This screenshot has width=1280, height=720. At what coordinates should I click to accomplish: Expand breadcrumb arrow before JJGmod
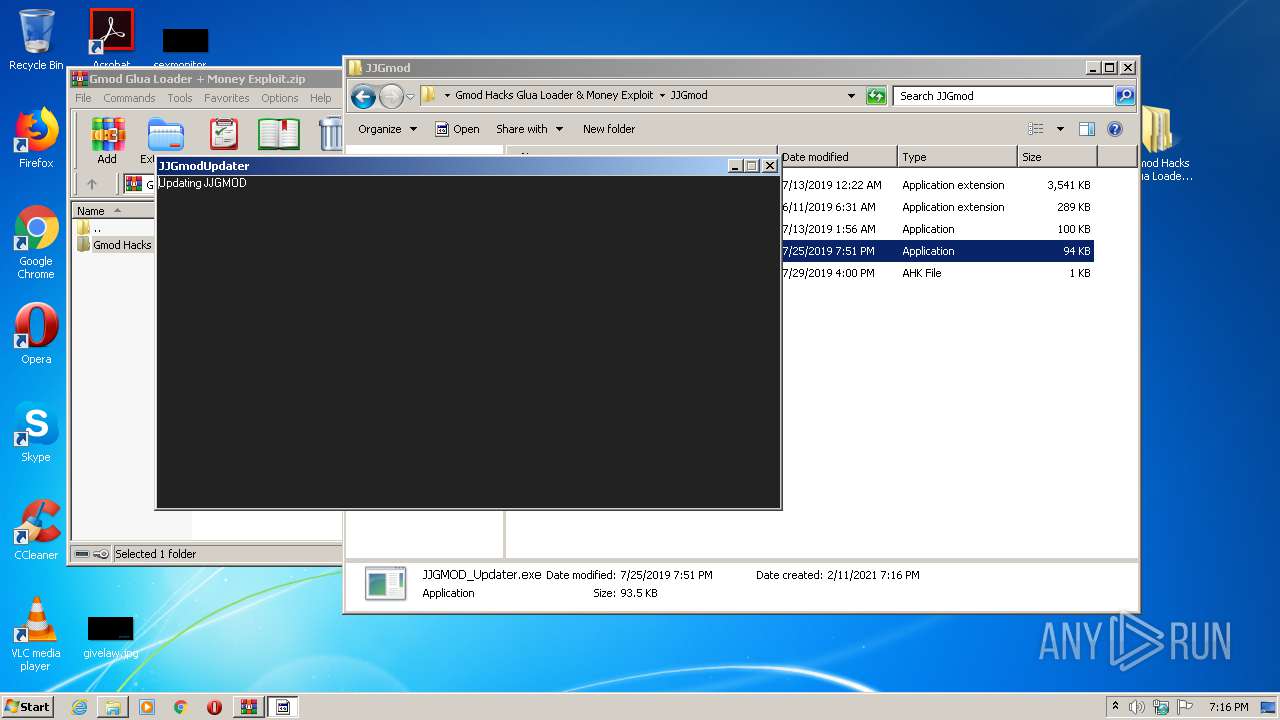point(662,96)
